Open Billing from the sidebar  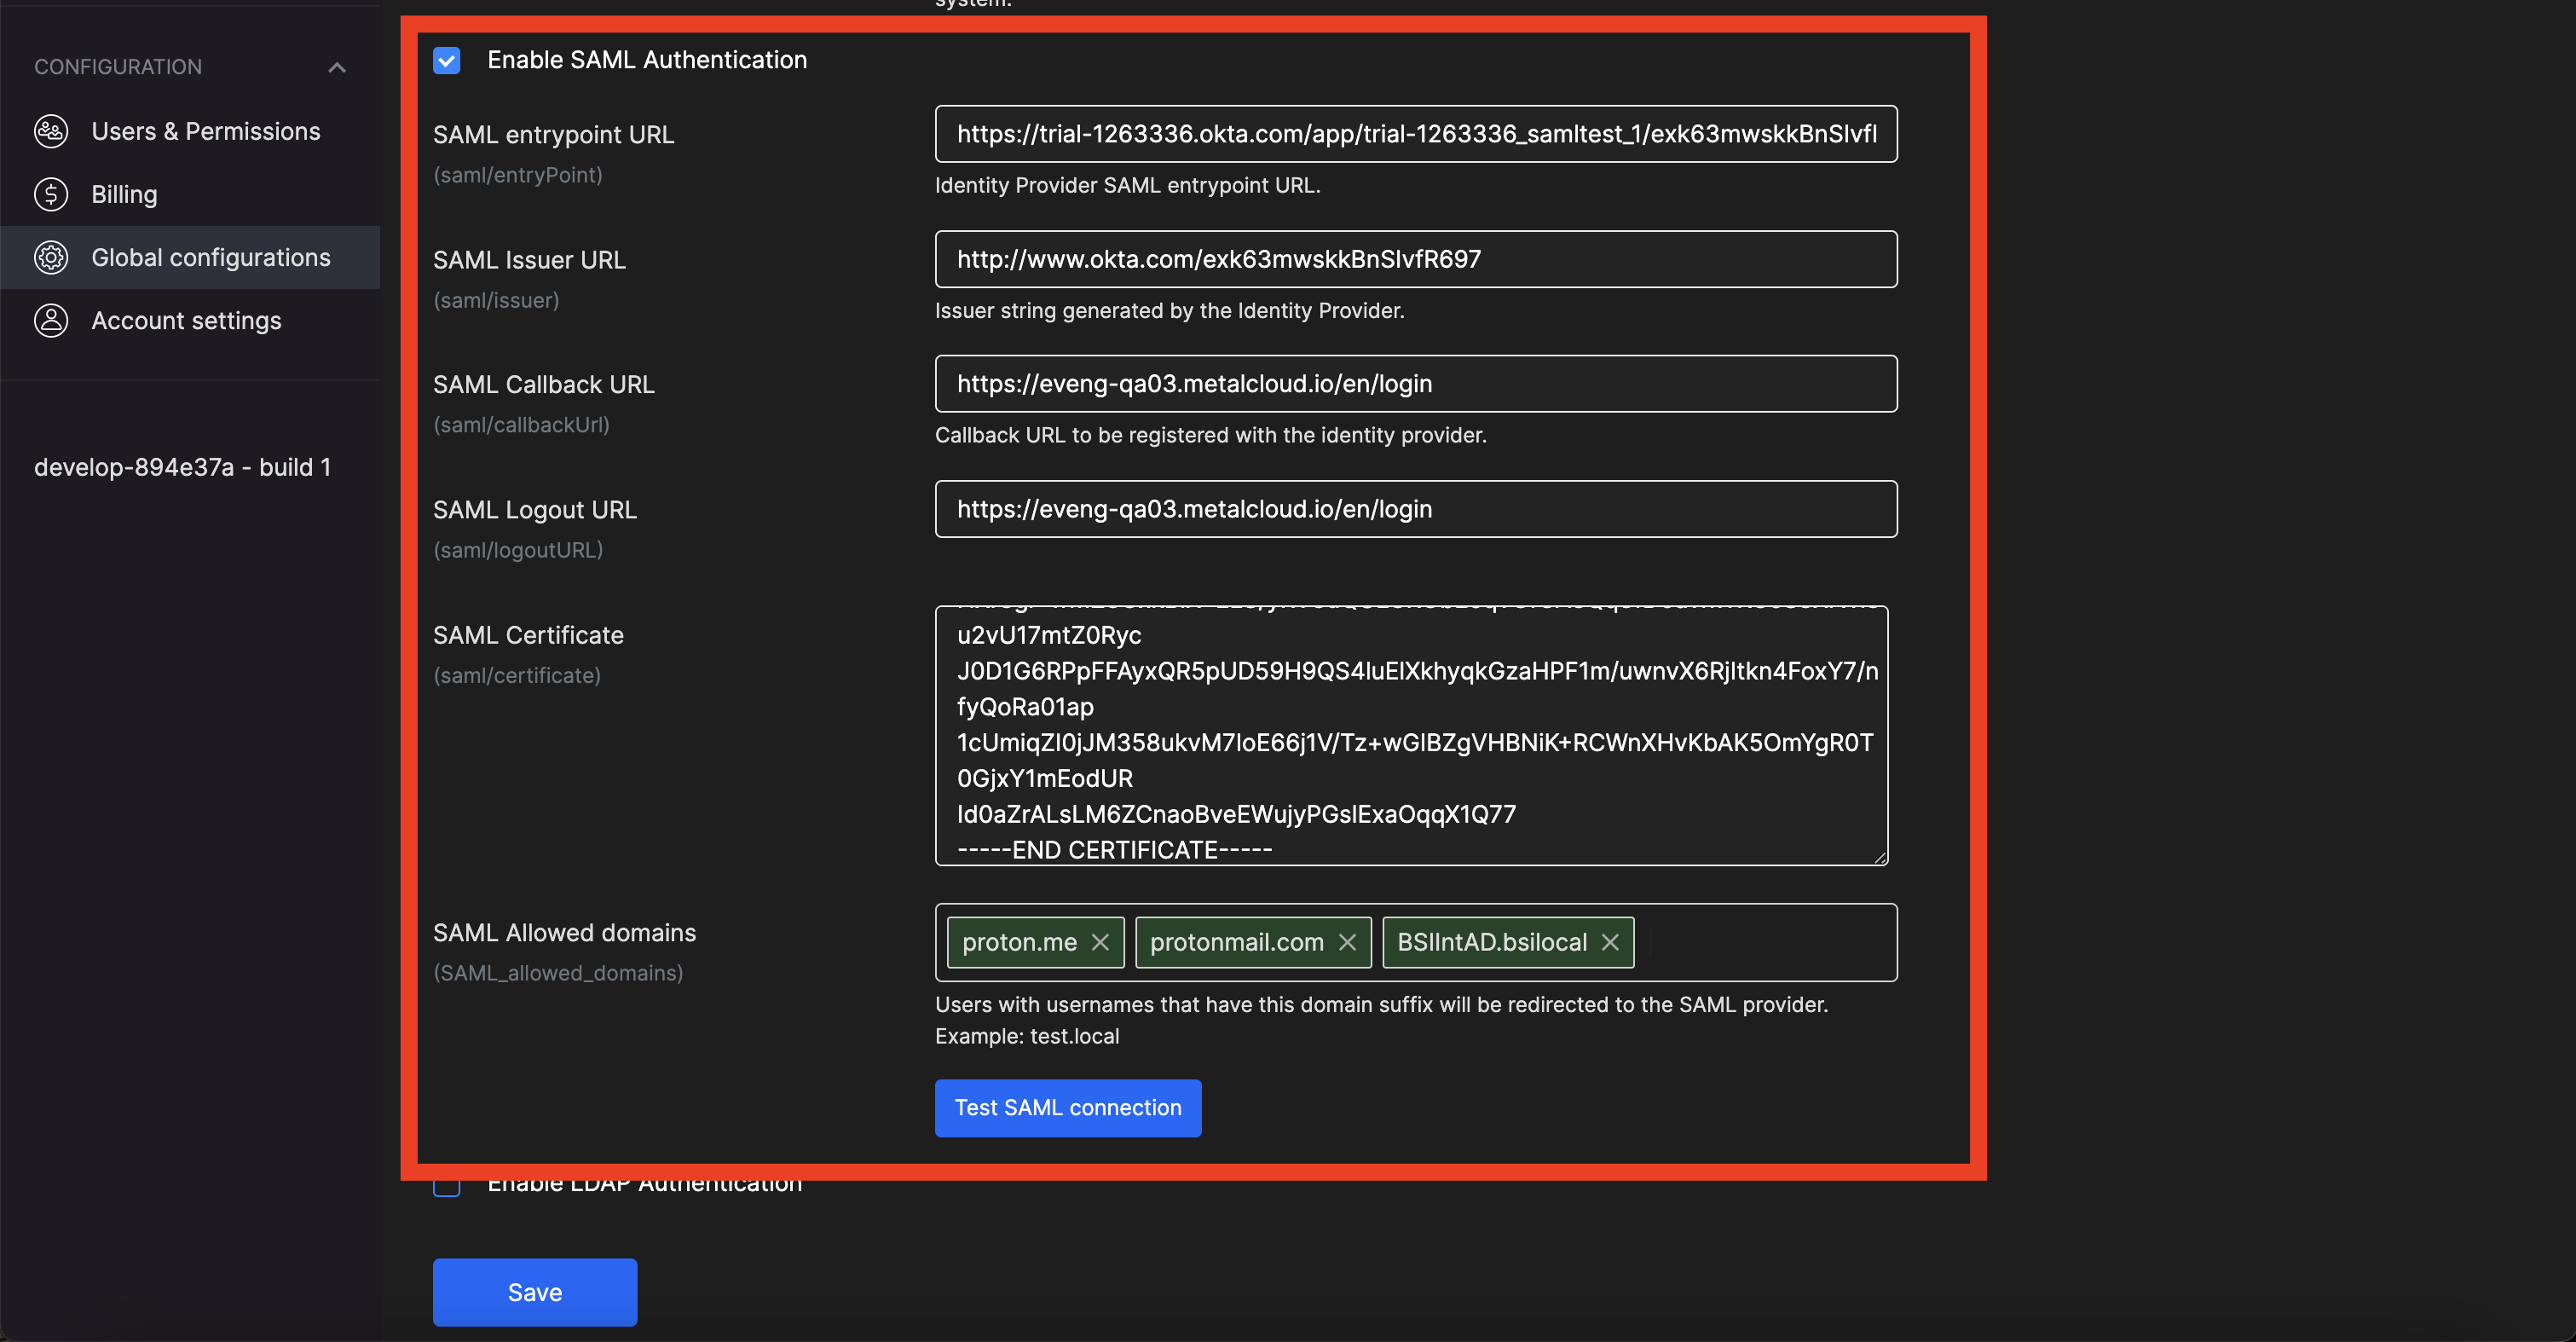coord(124,194)
